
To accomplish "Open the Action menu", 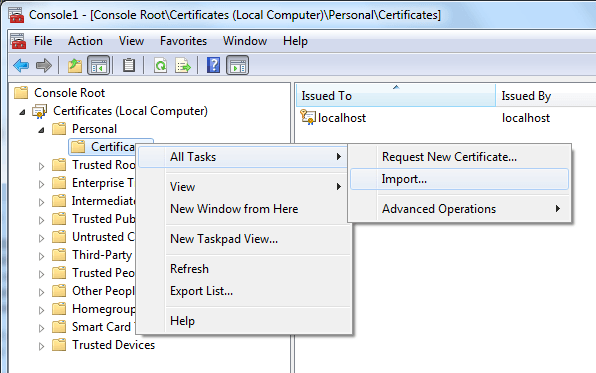I will (x=86, y=41).
